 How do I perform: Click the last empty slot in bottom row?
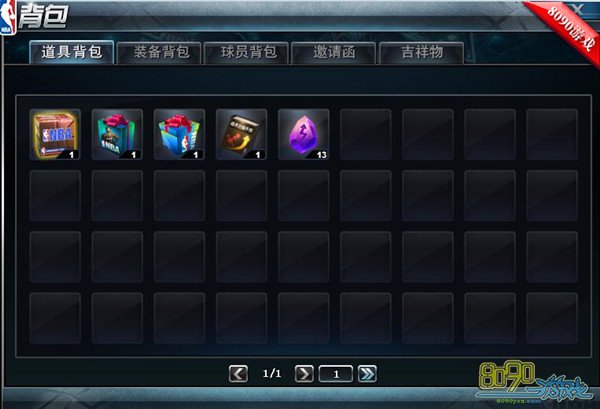coord(552,318)
